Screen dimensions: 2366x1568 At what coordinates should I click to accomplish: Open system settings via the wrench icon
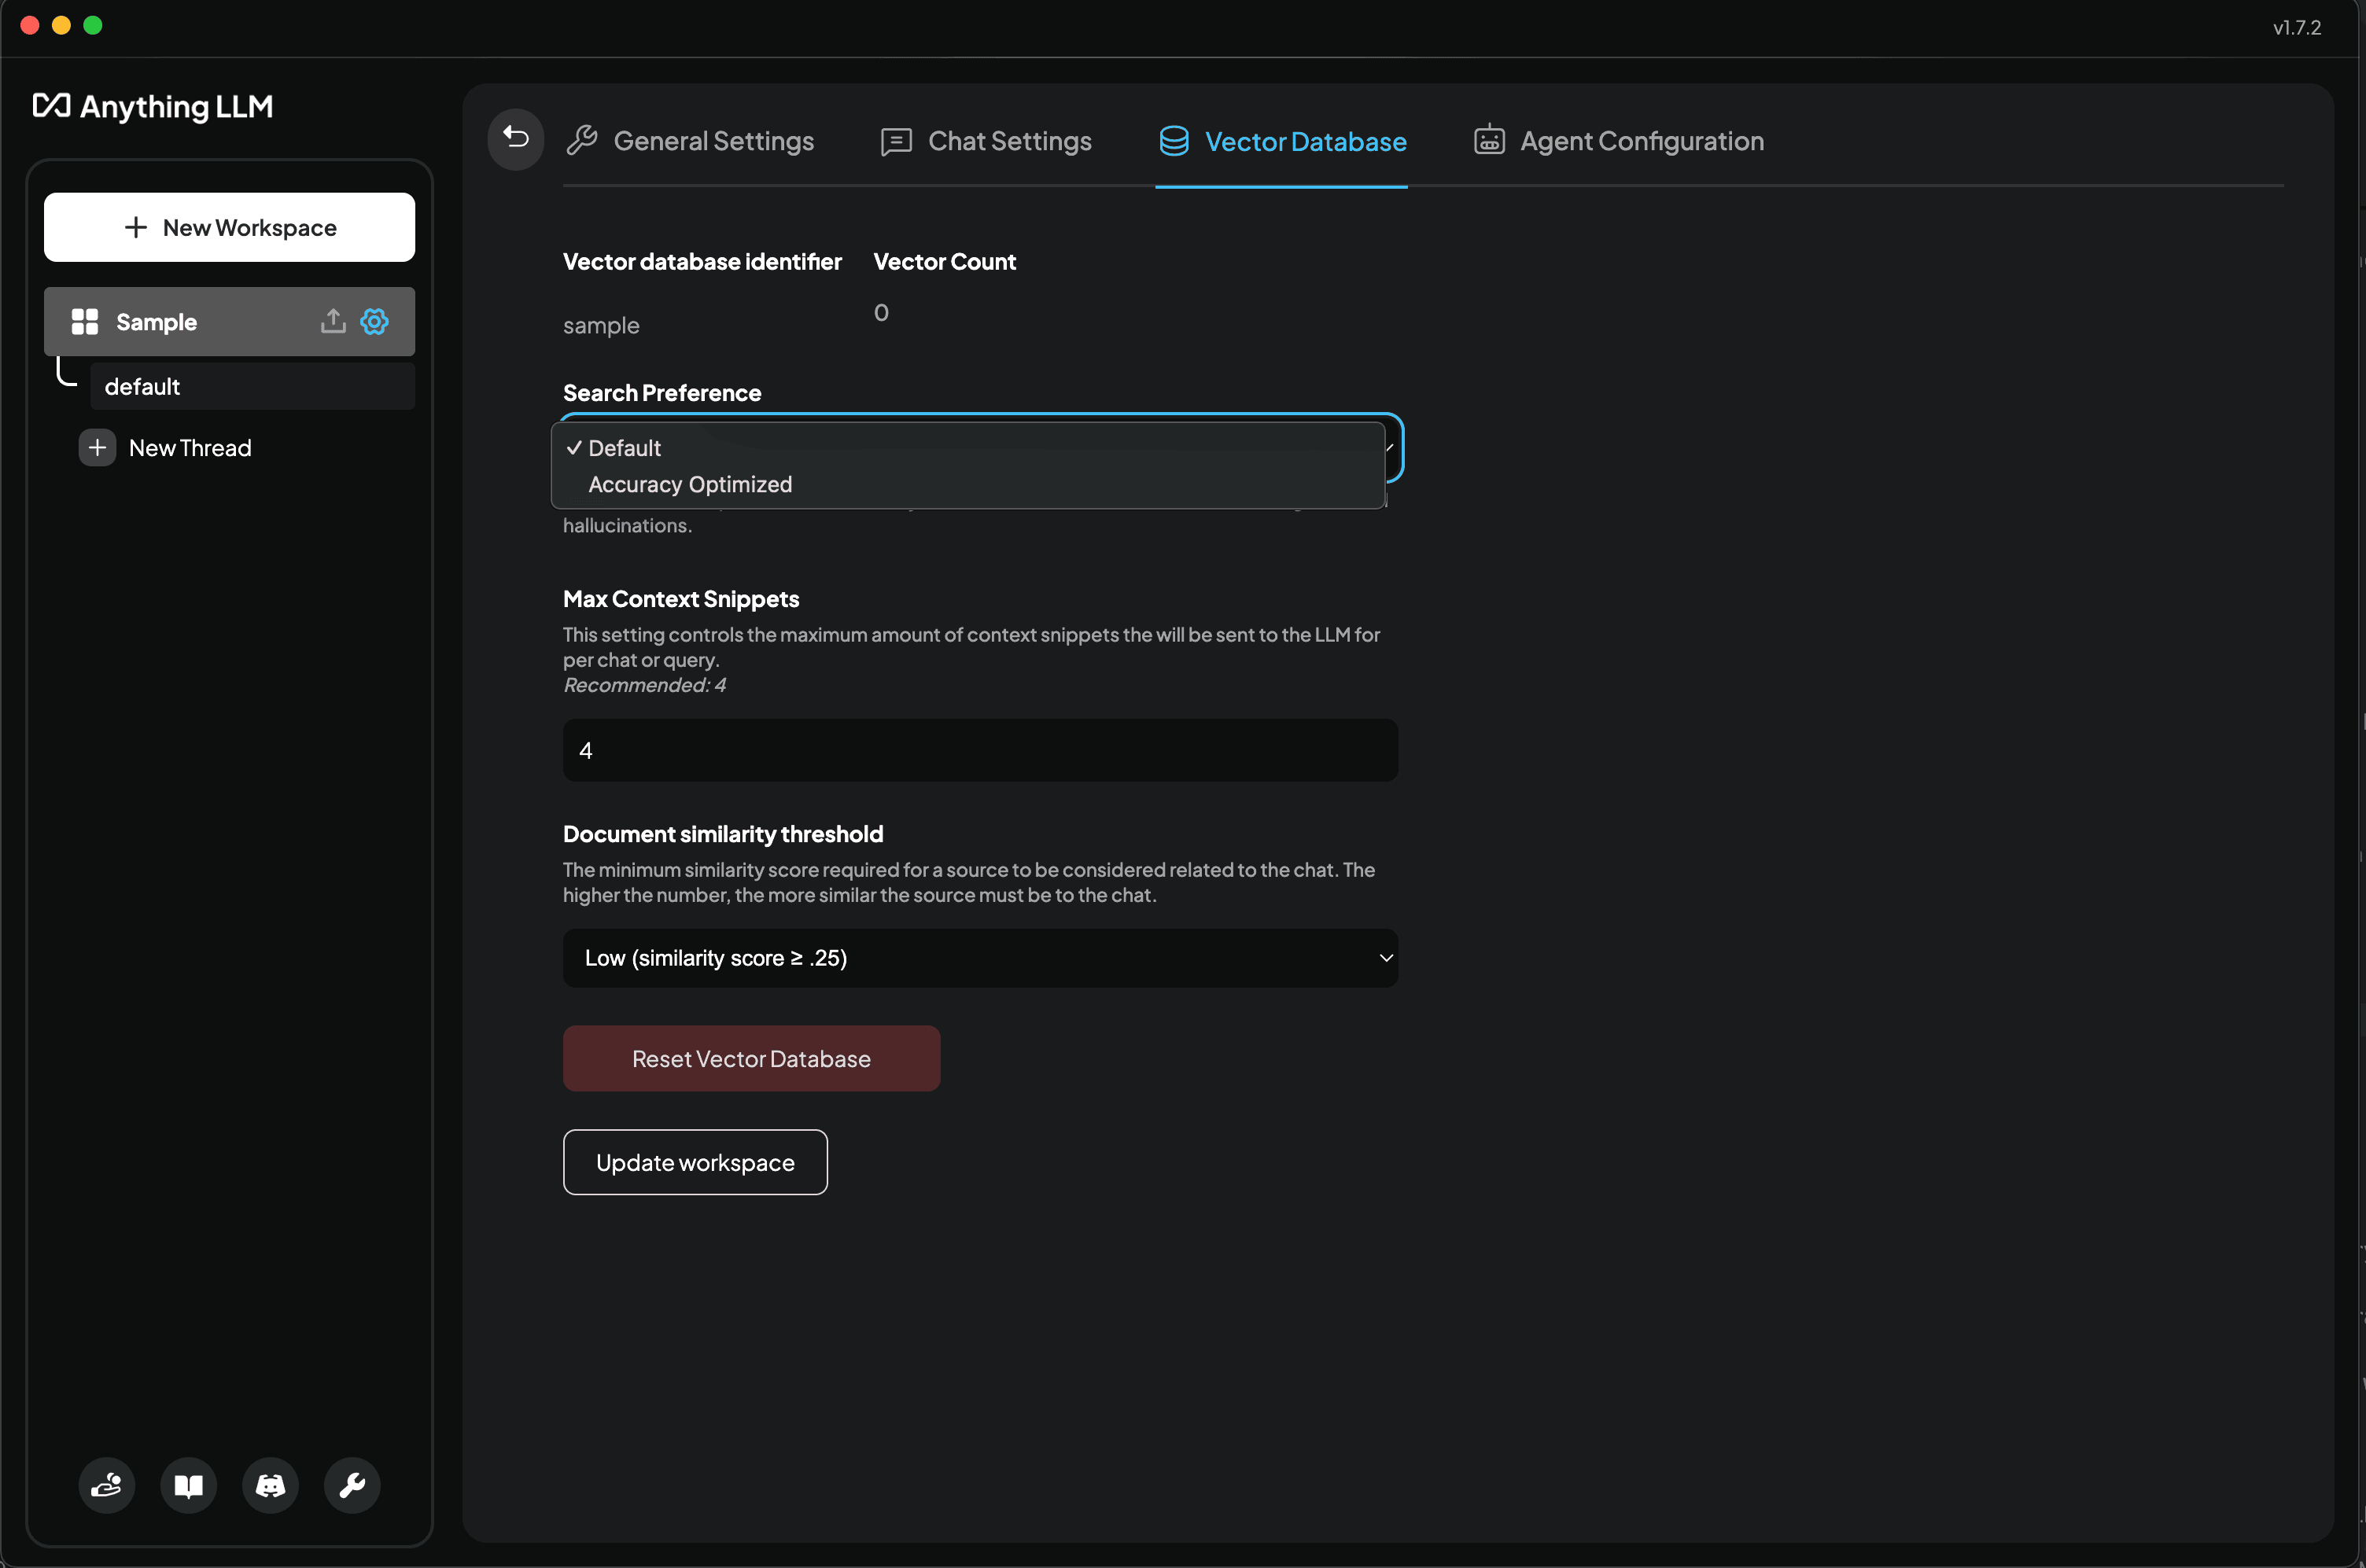click(351, 1485)
